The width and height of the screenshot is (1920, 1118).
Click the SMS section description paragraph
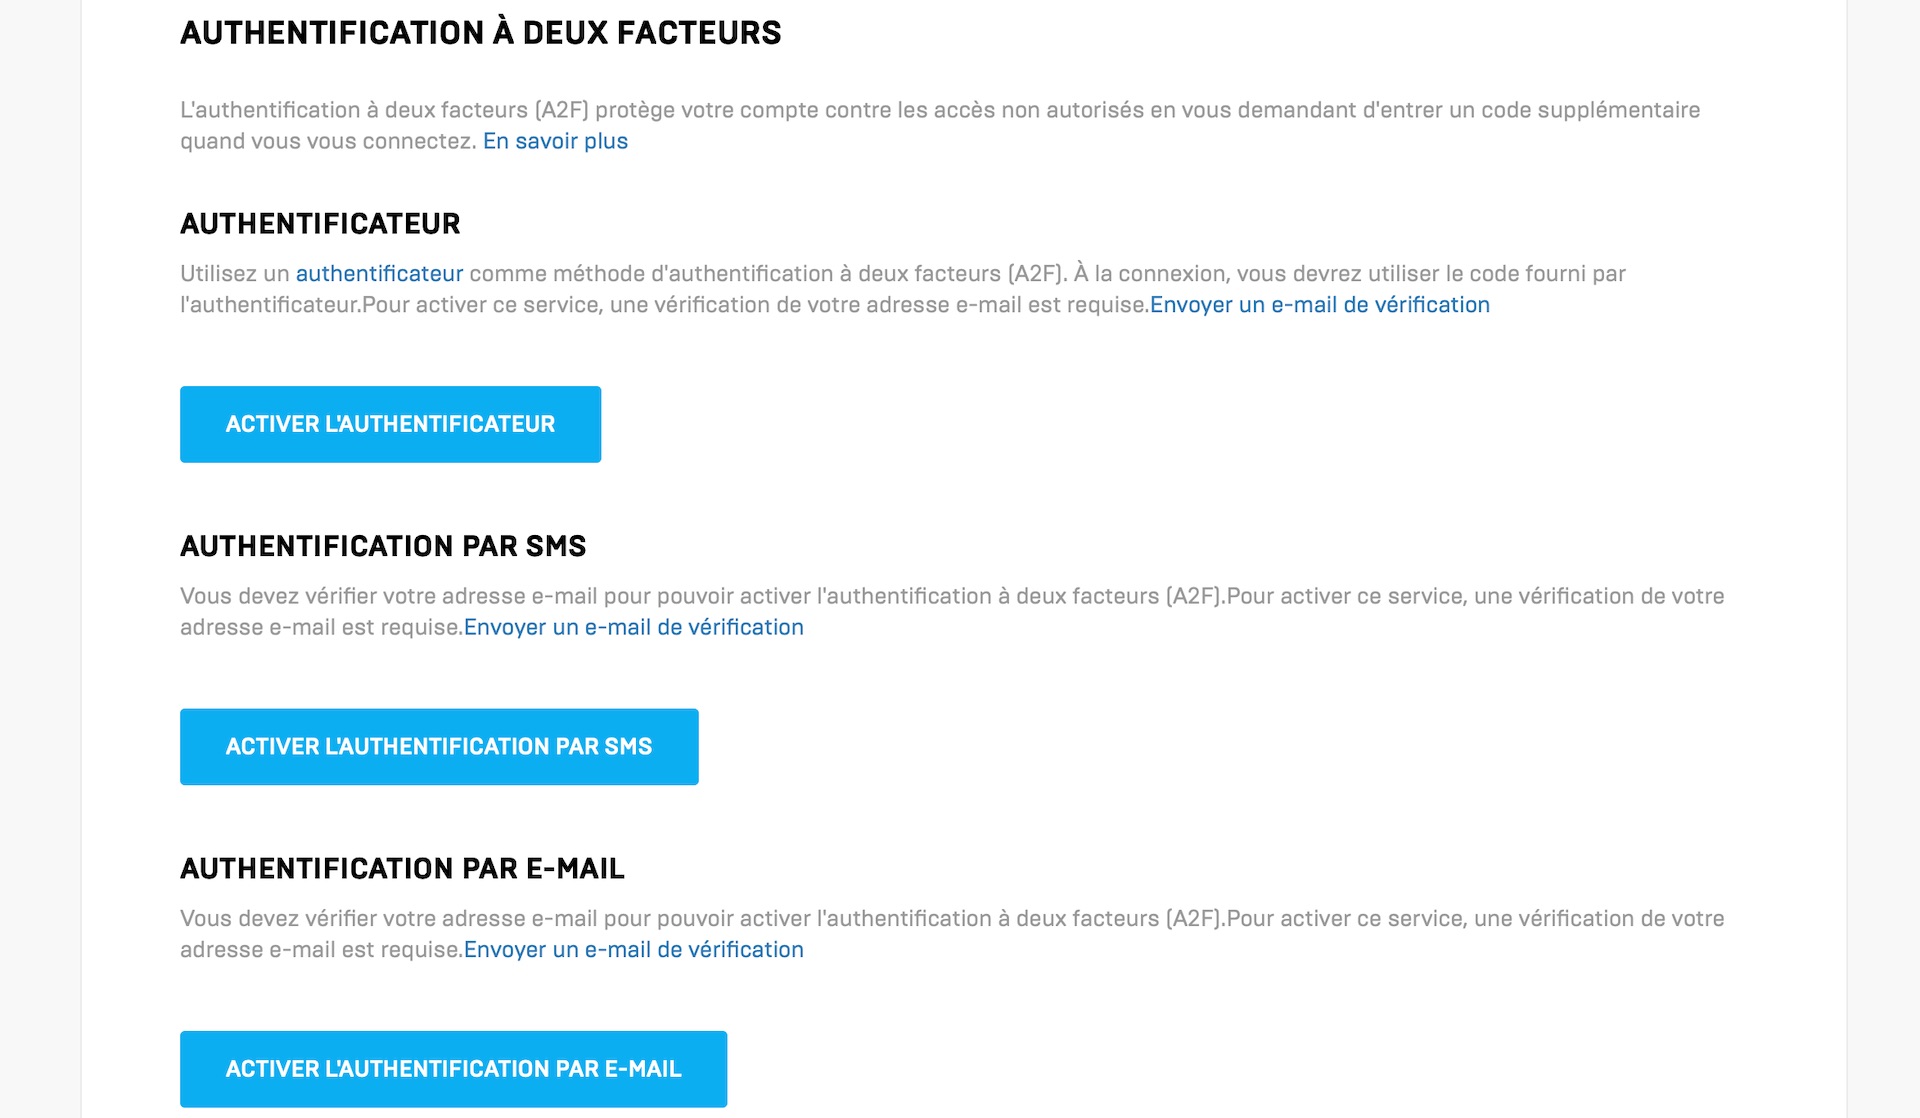click(x=952, y=611)
